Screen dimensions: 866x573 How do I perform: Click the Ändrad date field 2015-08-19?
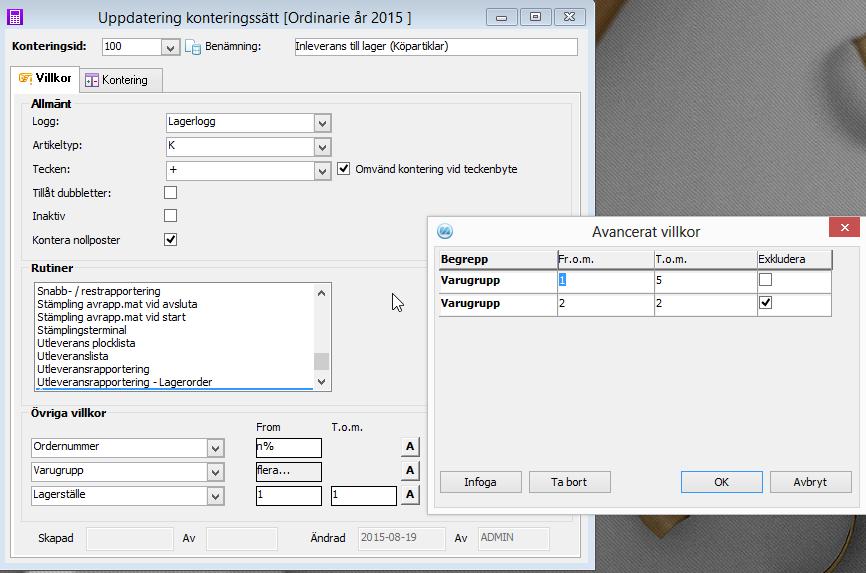click(402, 538)
